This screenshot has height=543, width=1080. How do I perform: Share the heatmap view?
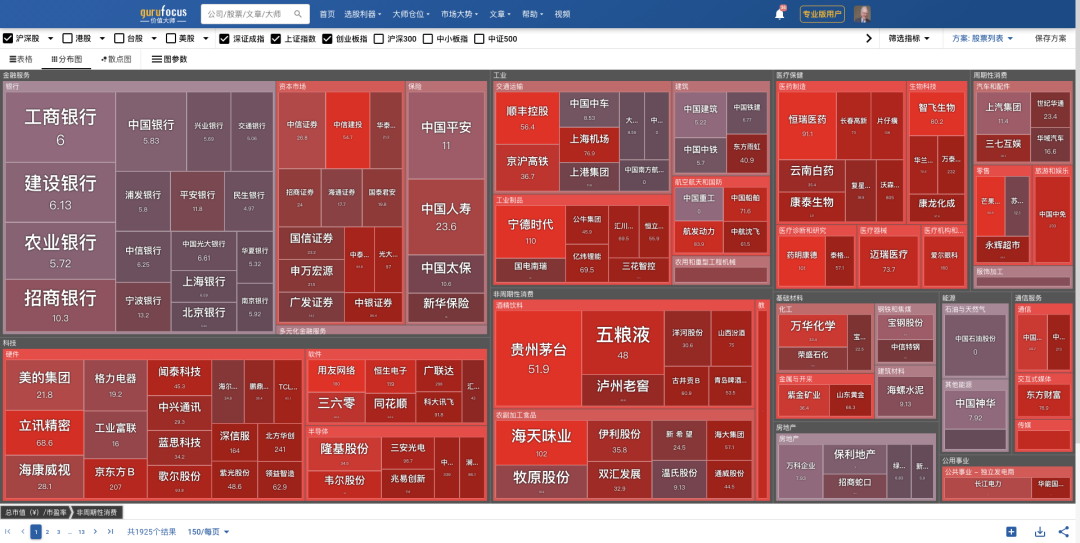click(x=1063, y=531)
